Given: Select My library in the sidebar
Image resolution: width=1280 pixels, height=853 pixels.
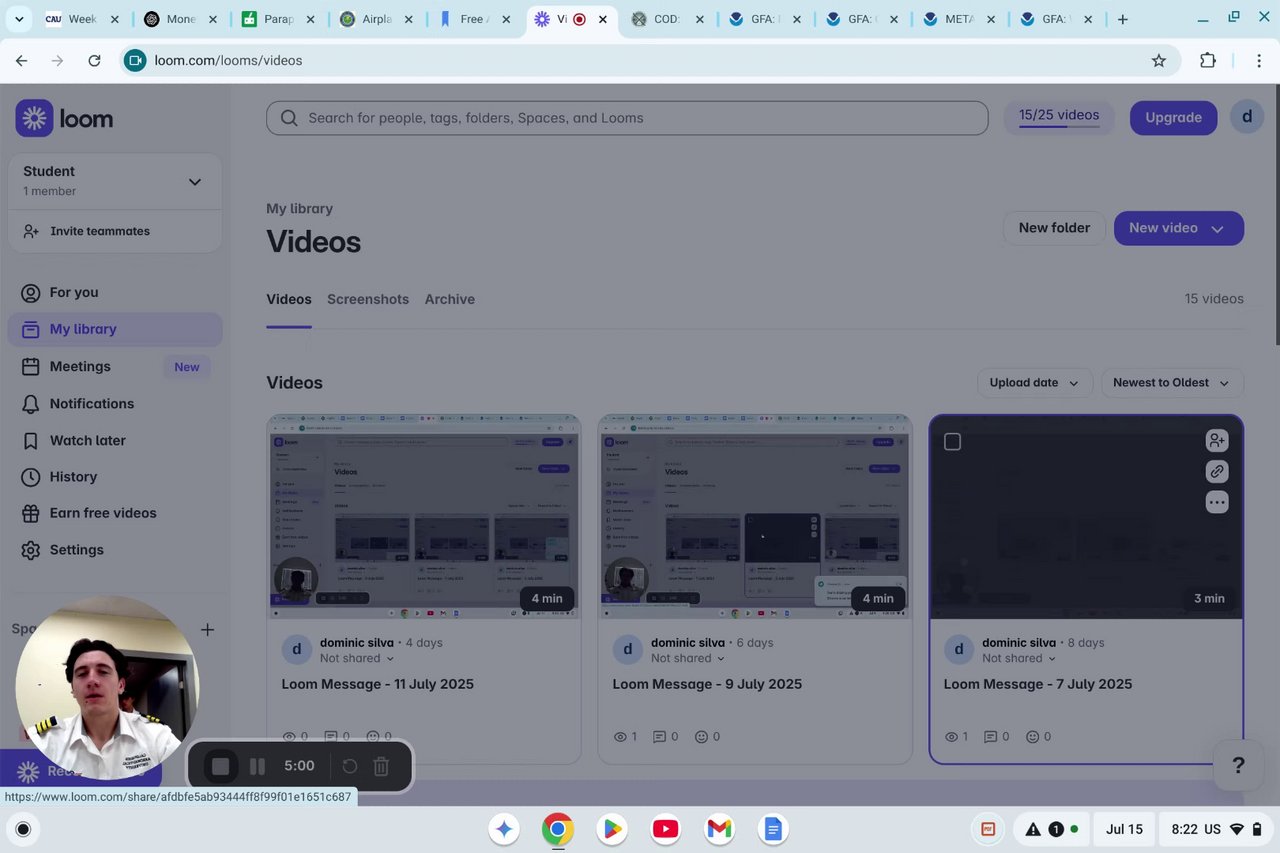Looking at the screenshot, I should (x=115, y=329).
